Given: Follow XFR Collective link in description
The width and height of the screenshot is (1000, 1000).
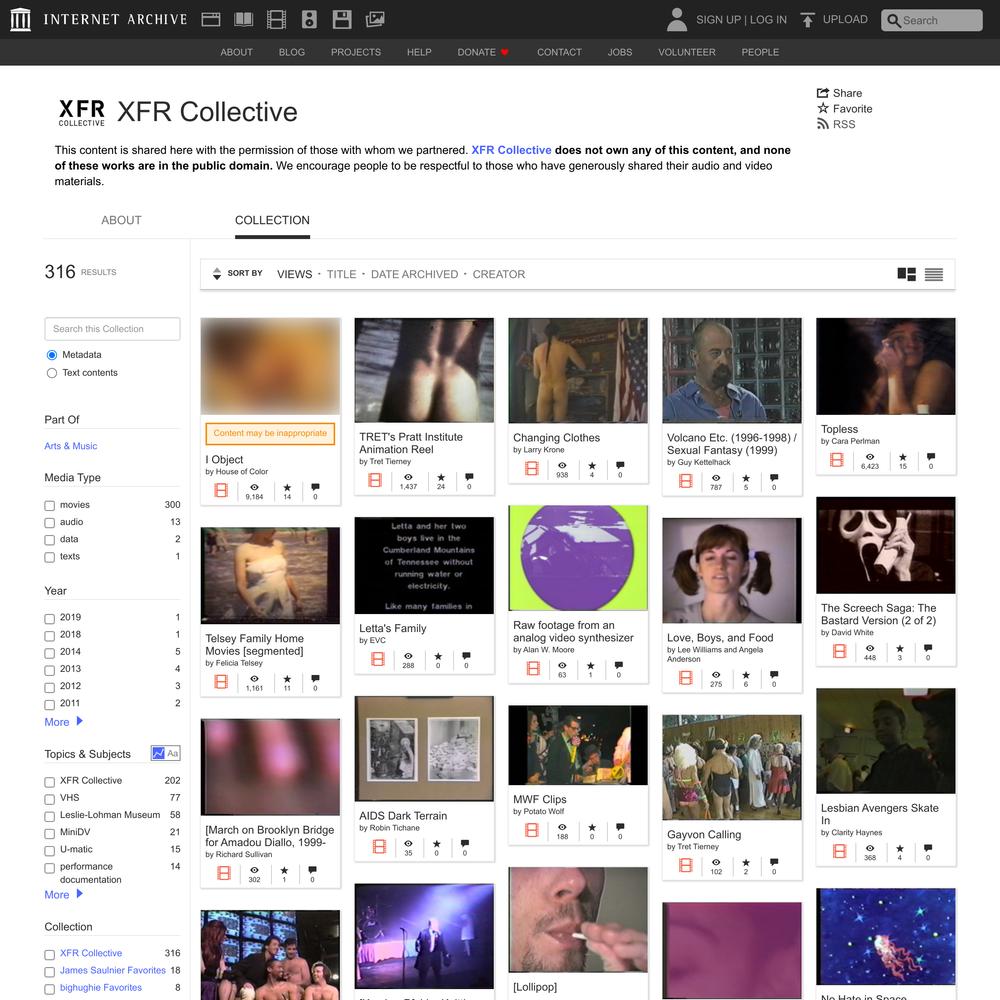Looking at the screenshot, I should [511, 150].
